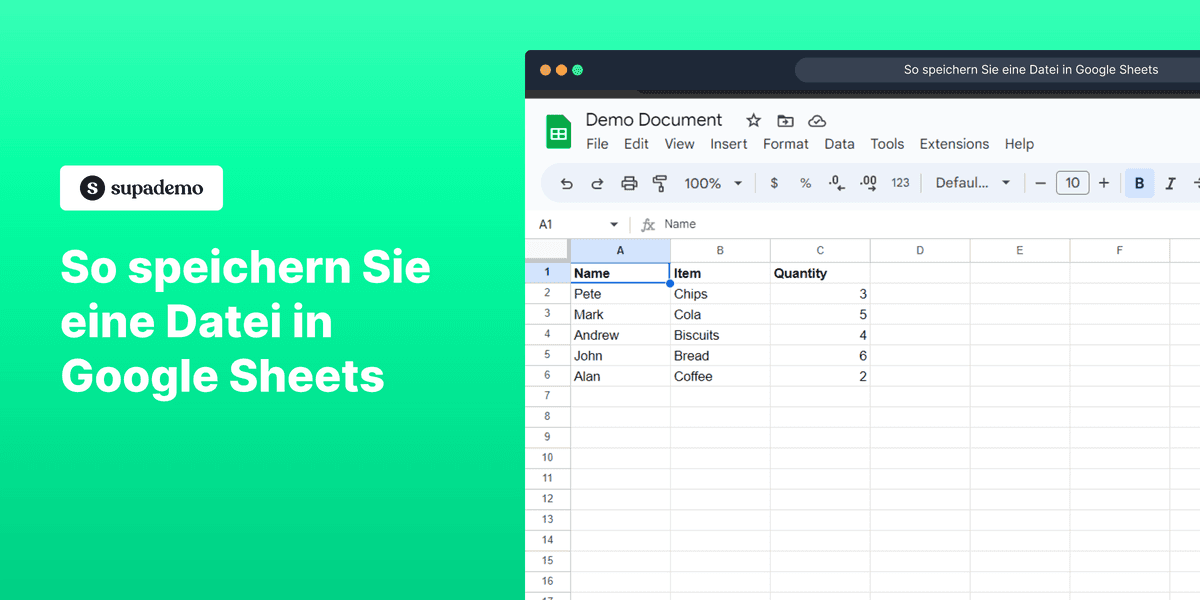Select the Paint format tool
The width and height of the screenshot is (1200, 600).
coord(659,183)
